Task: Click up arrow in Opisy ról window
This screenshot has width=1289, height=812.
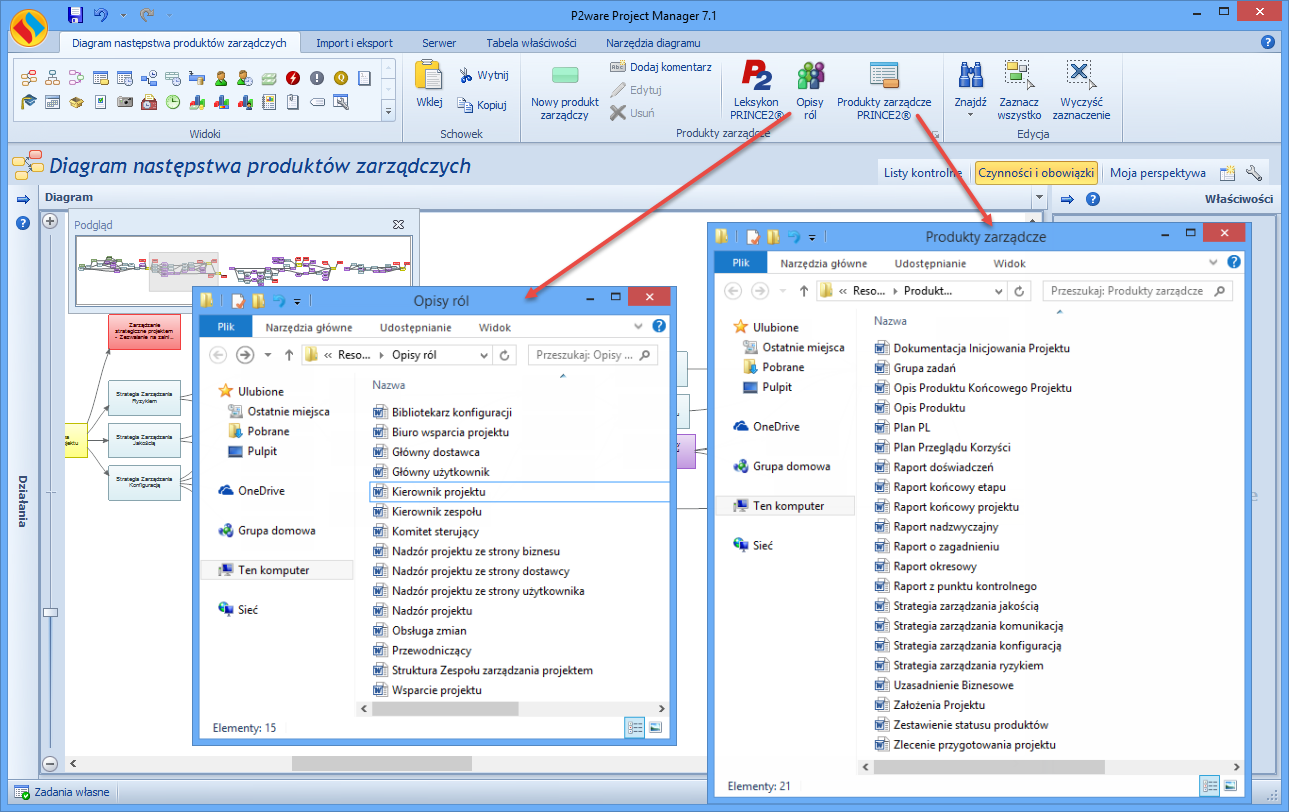Action: coord(289,355)
